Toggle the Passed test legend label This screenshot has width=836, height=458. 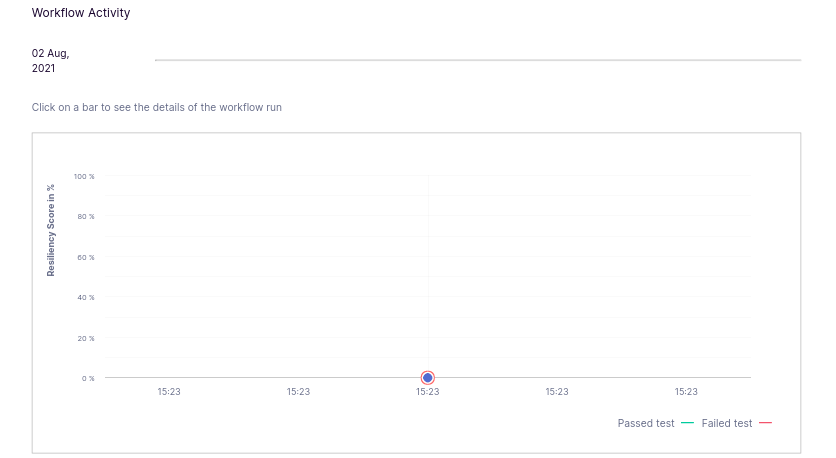click(x=645, y=423)
